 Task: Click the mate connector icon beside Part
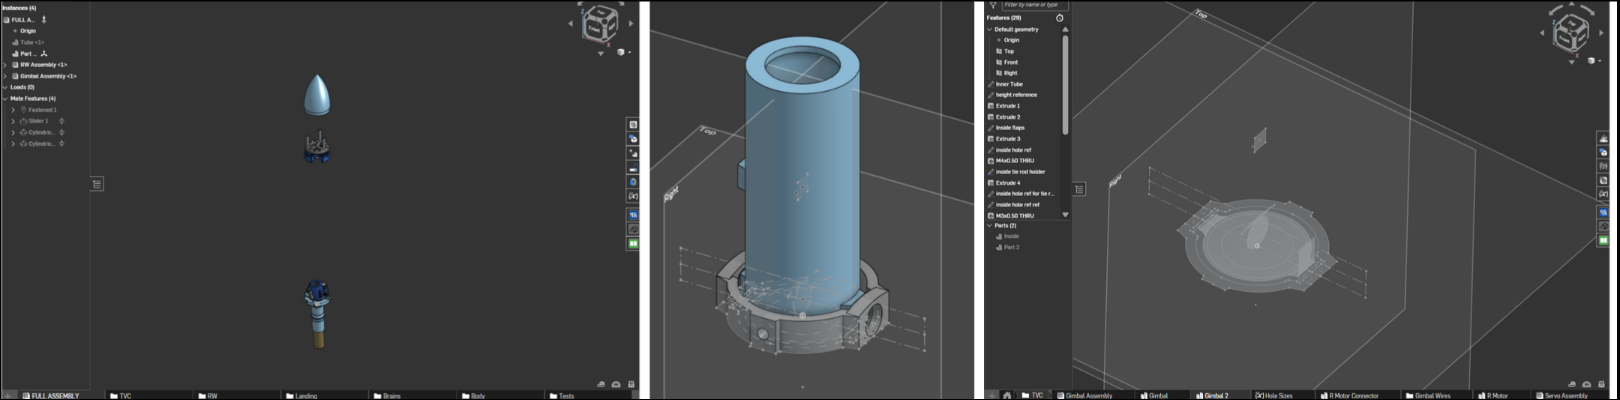[x=44, y=54]
